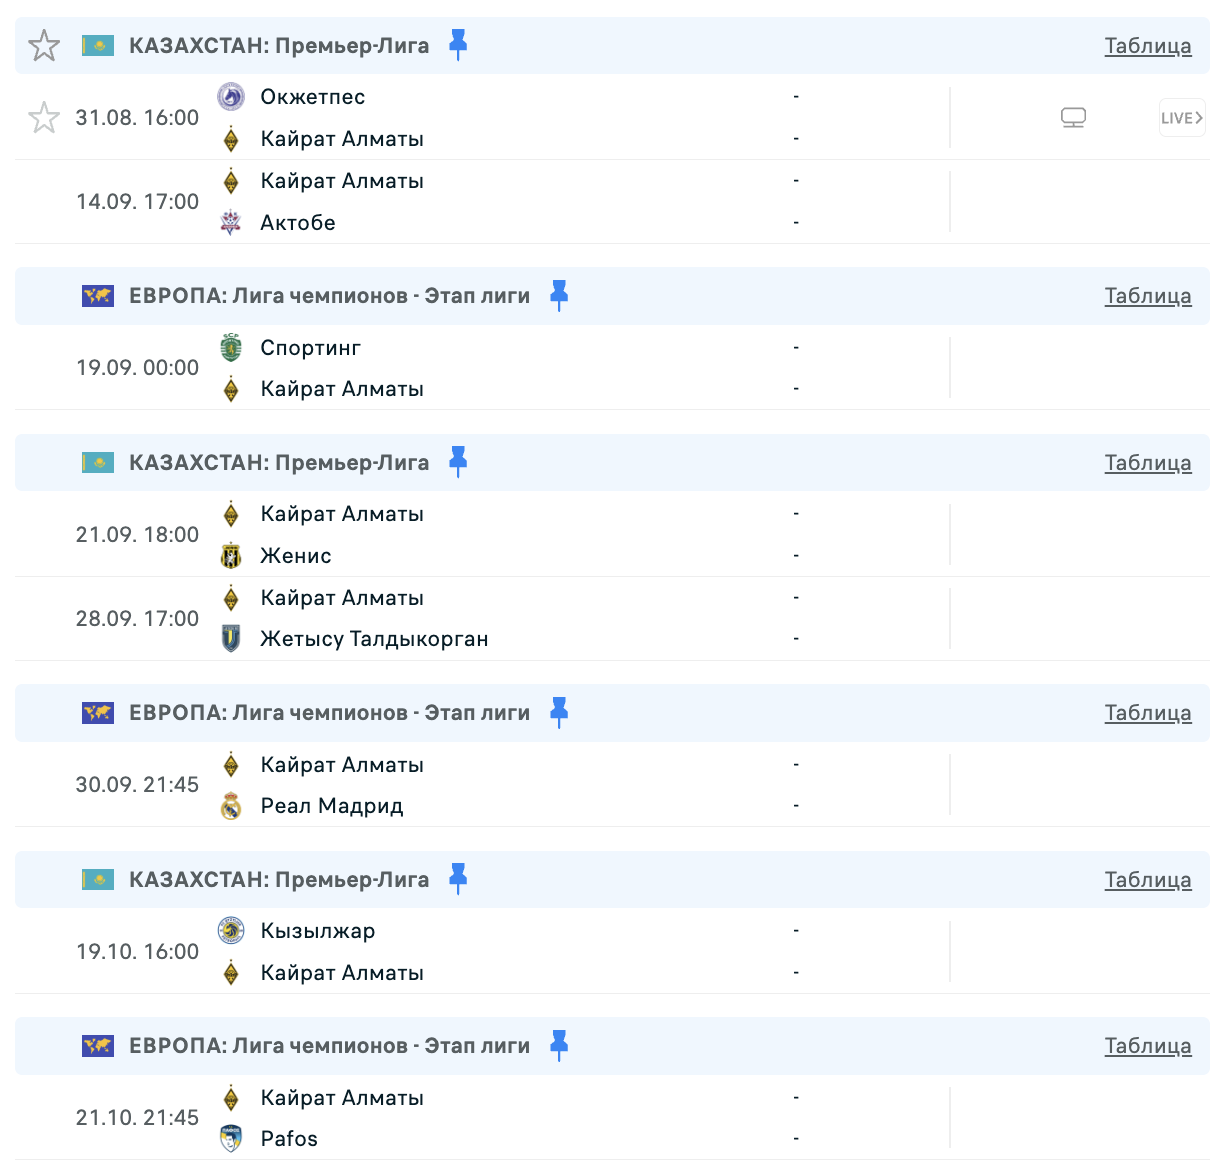Screen dimensions: 1226x1172
Task: Open Таблица link above Кызылжар match
Action: 1148,880
